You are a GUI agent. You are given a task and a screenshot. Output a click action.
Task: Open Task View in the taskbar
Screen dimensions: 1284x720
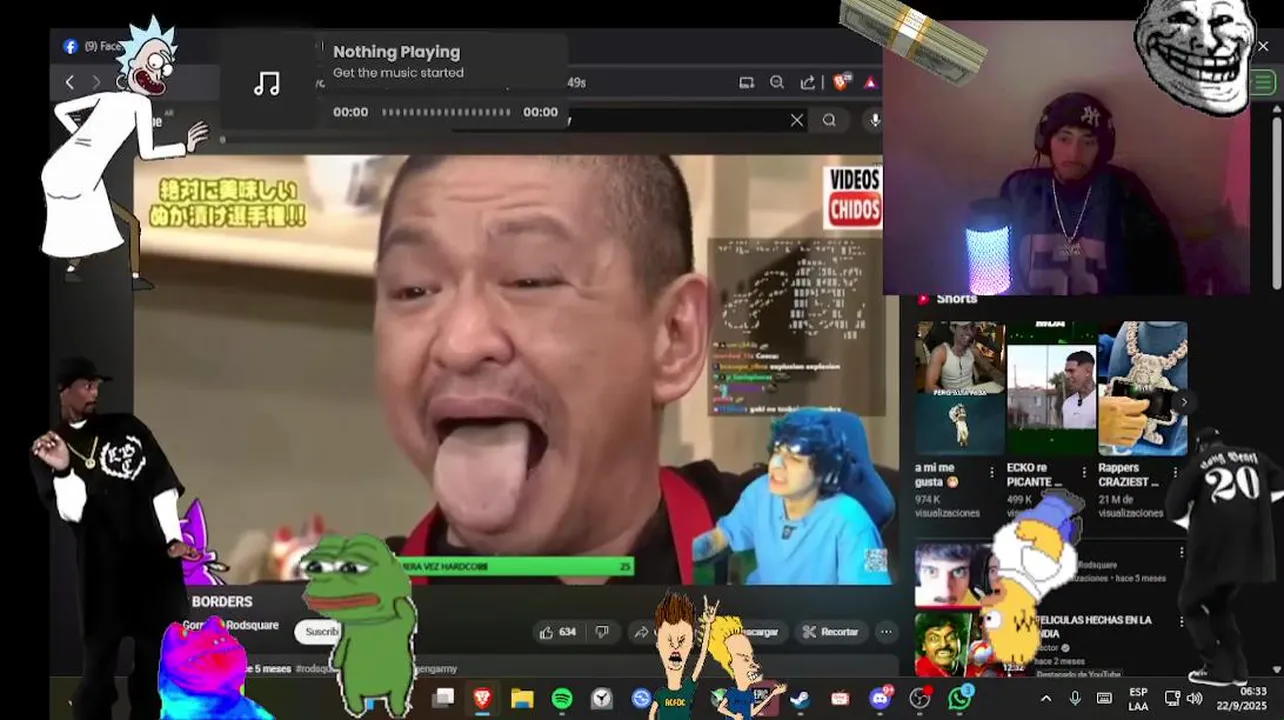[x=443, y=698]
